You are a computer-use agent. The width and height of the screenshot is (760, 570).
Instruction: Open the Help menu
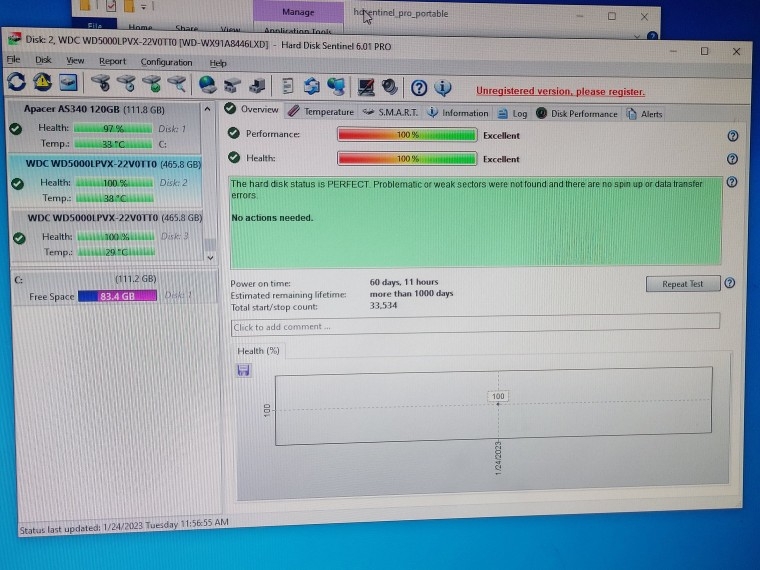pyautogui.click(x=218, y=63)
